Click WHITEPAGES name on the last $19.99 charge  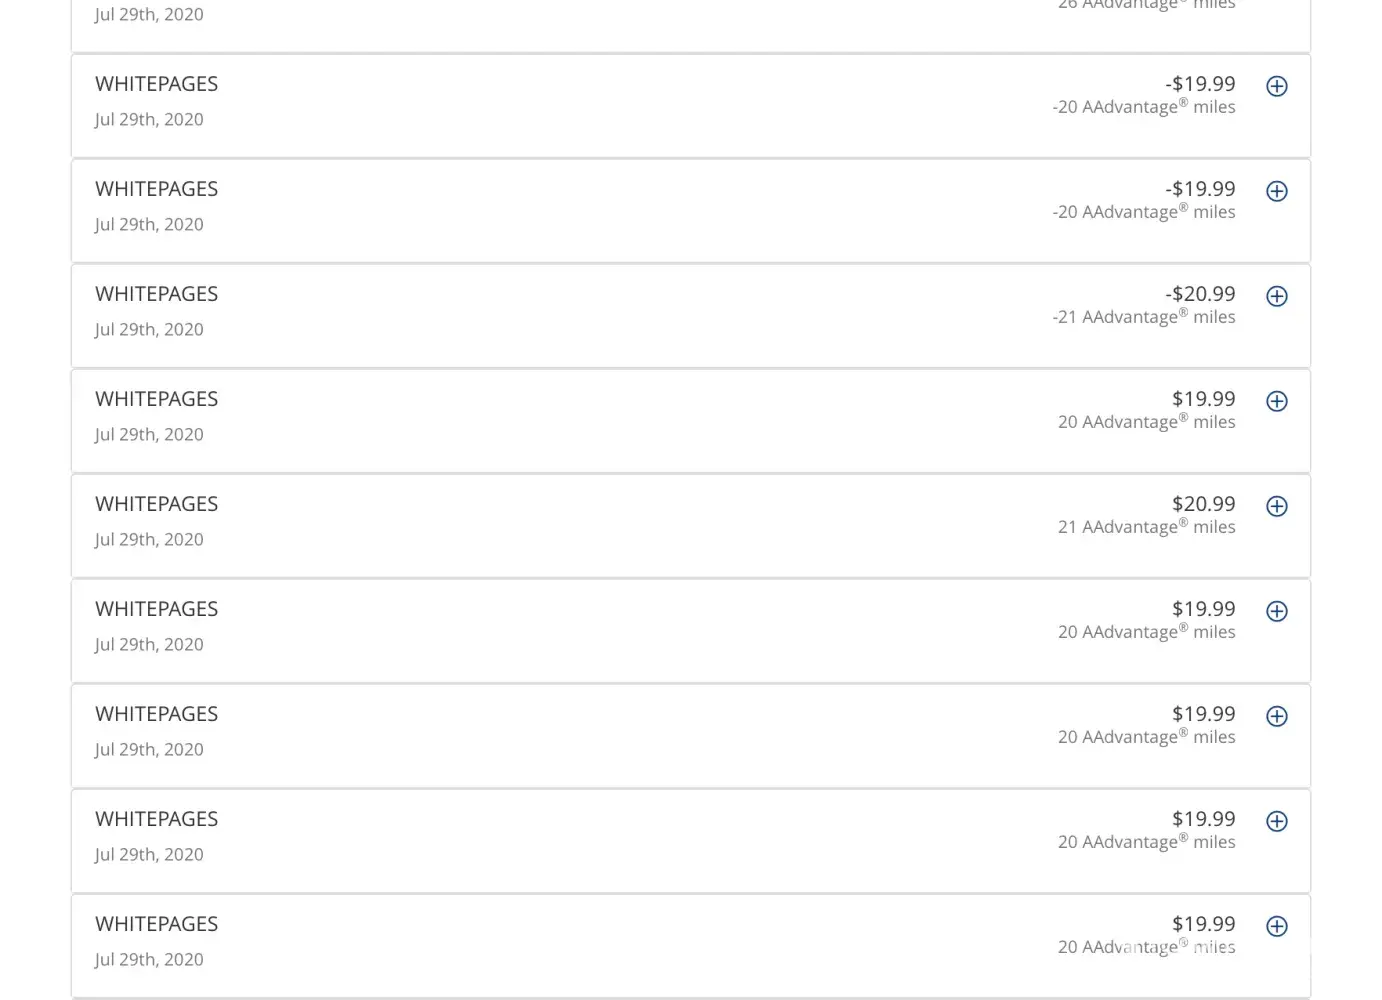click(x=156, y=924)
